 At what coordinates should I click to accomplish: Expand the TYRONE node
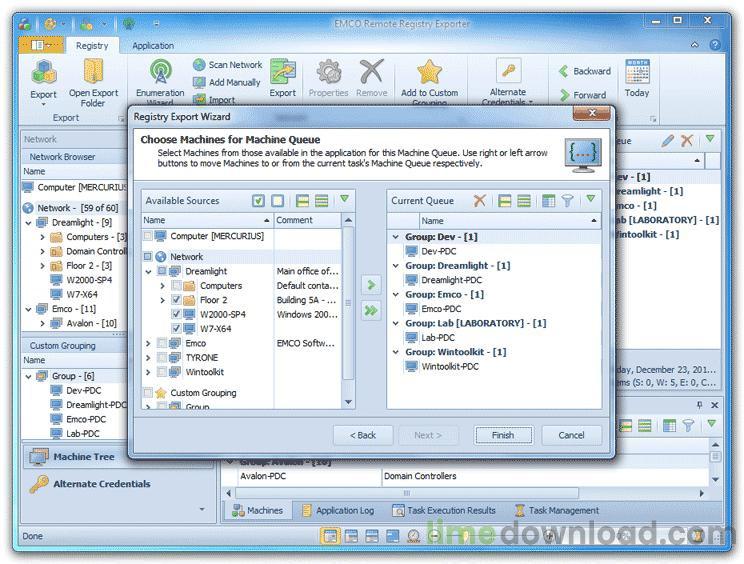(x=148, y=357)
